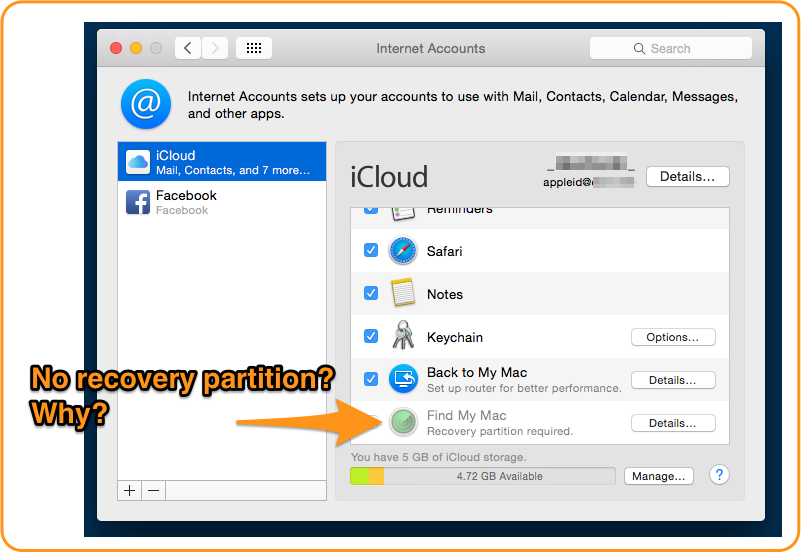Select the Facebook account in the sidebar

coord(222,202)
